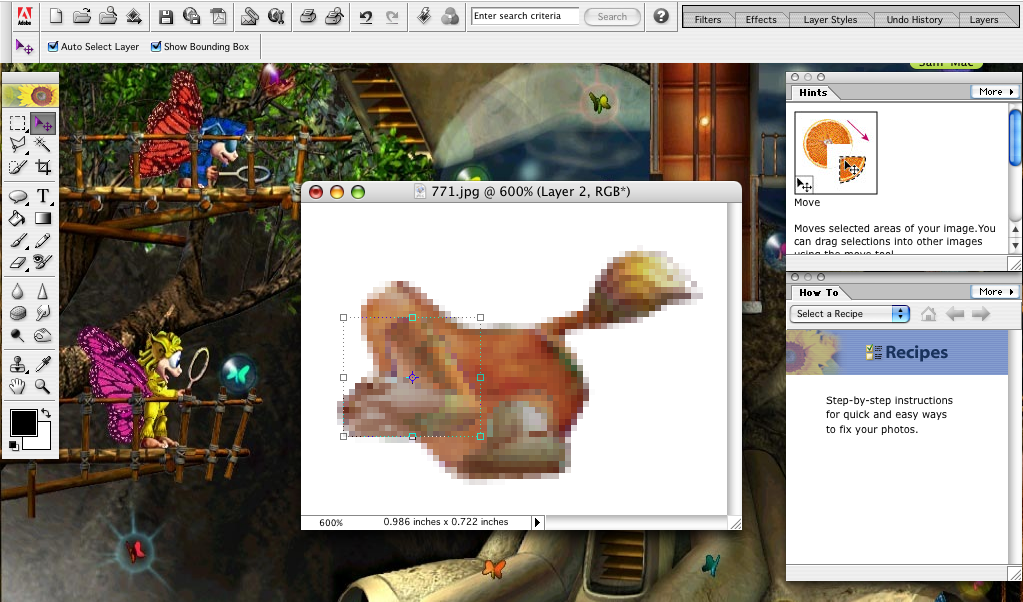
Task: Select the Blur tool
Action: click(18, 291)
